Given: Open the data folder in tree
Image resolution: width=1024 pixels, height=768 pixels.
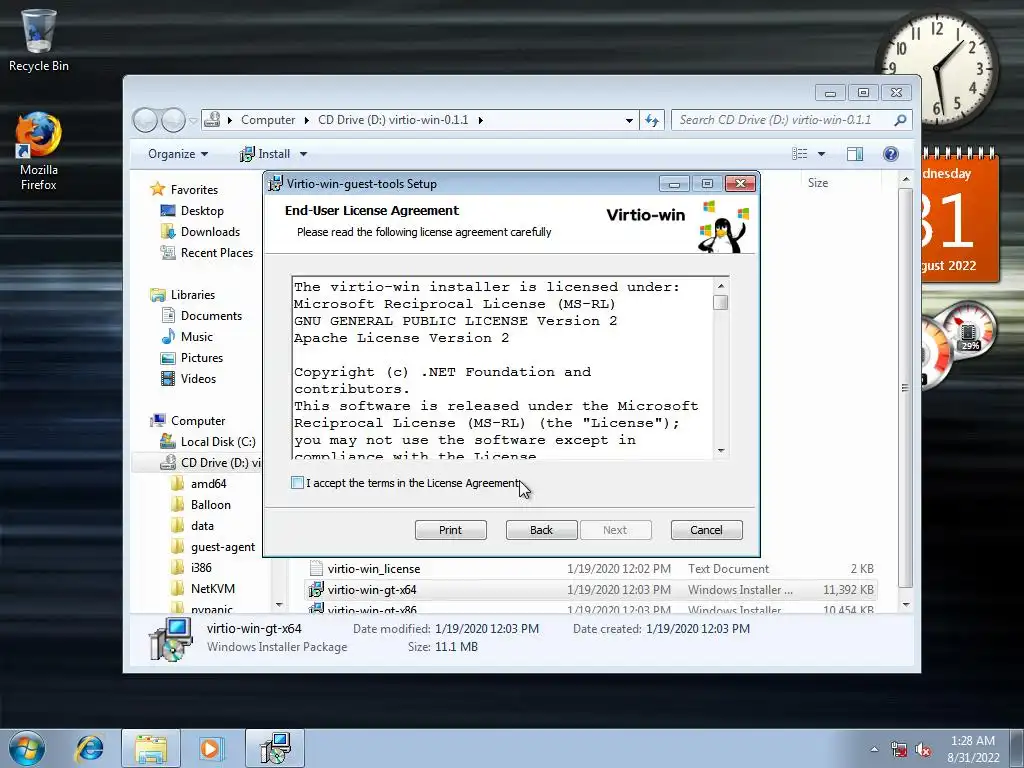Looking at the screenshot, I should (202, 526).
